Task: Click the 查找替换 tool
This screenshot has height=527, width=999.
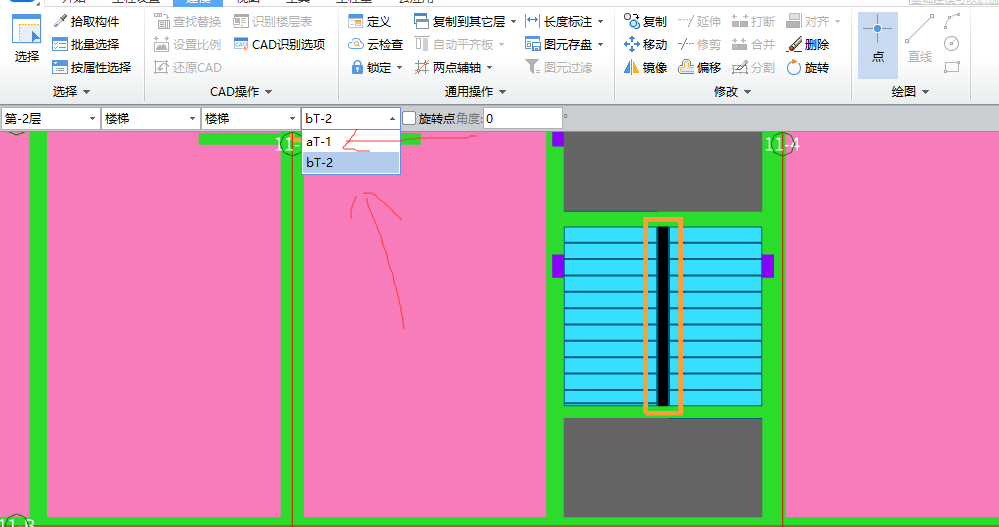Action: click(x=188, y=22)
